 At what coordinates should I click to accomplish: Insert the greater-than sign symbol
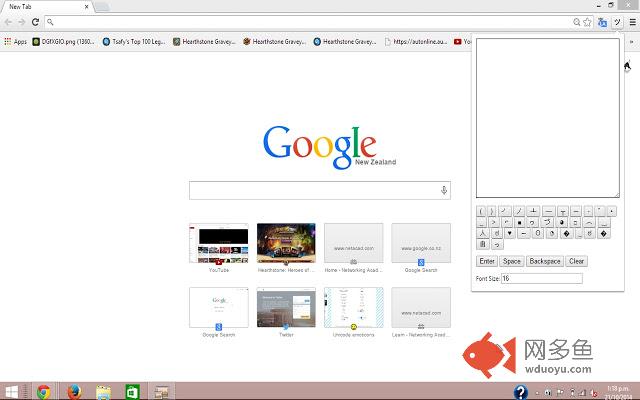[x=494, y=222]
